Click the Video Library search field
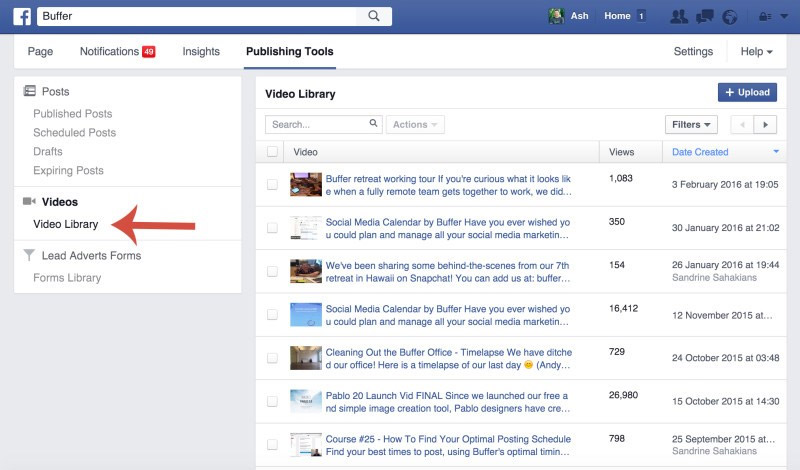Viewport: 800px width, 470px height. [317, 125]
